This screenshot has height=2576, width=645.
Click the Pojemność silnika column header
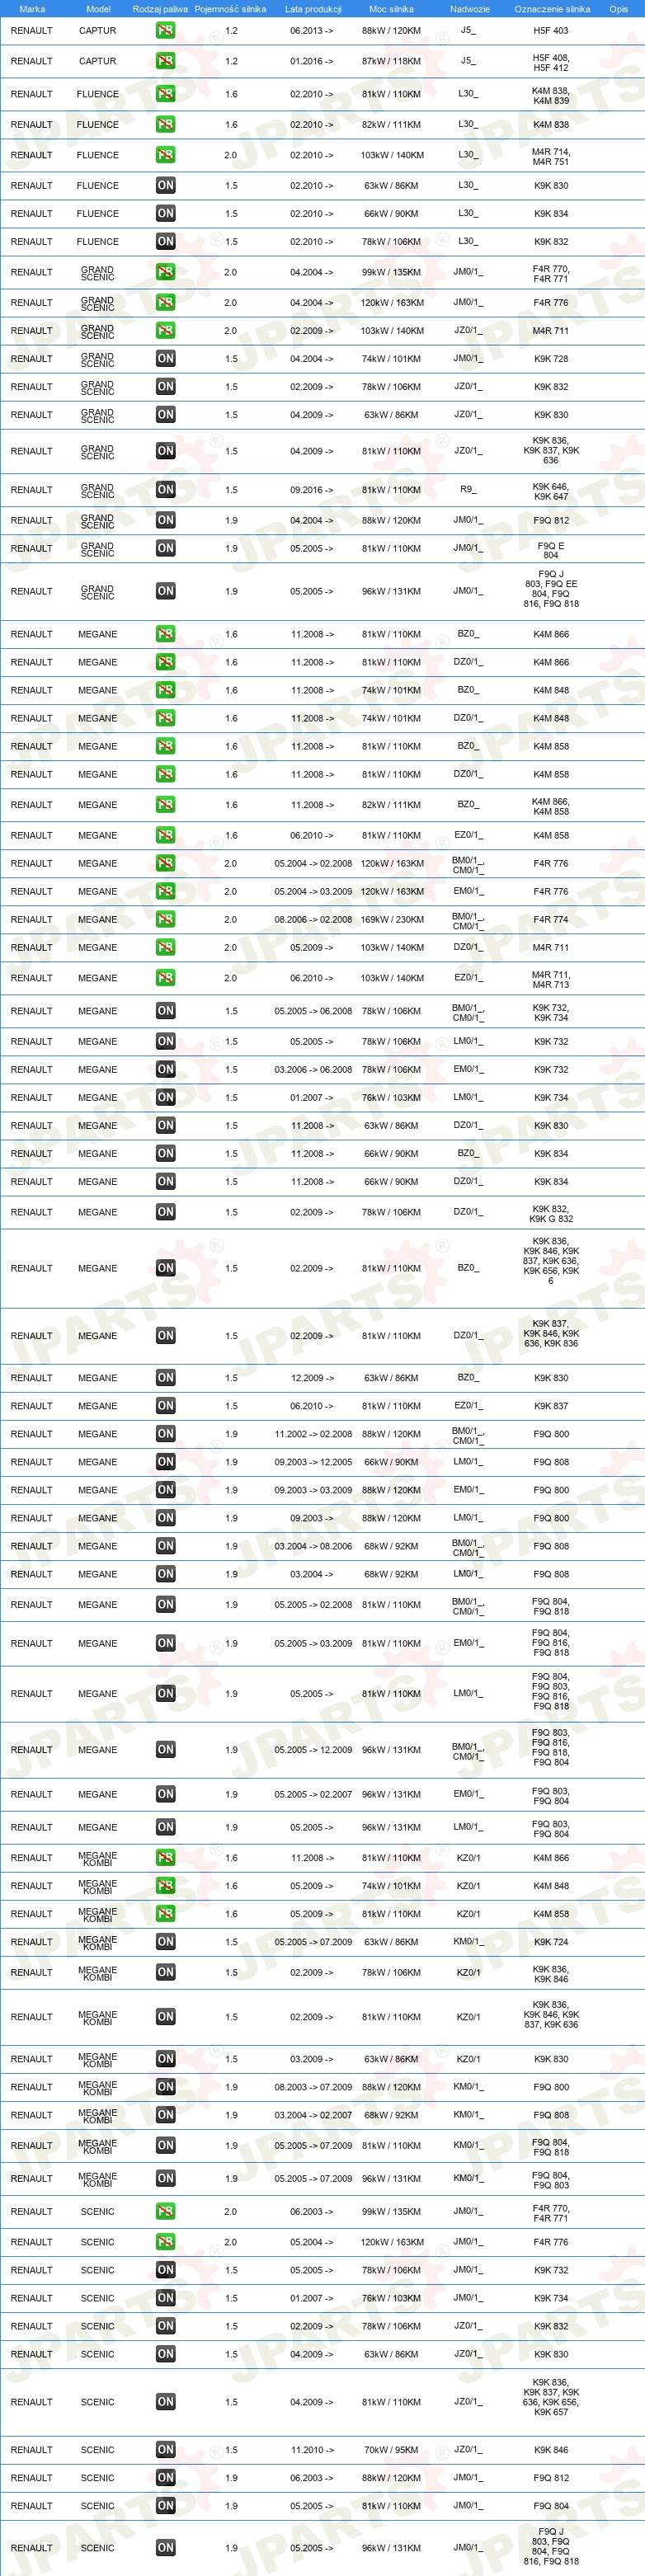[231, 9]
